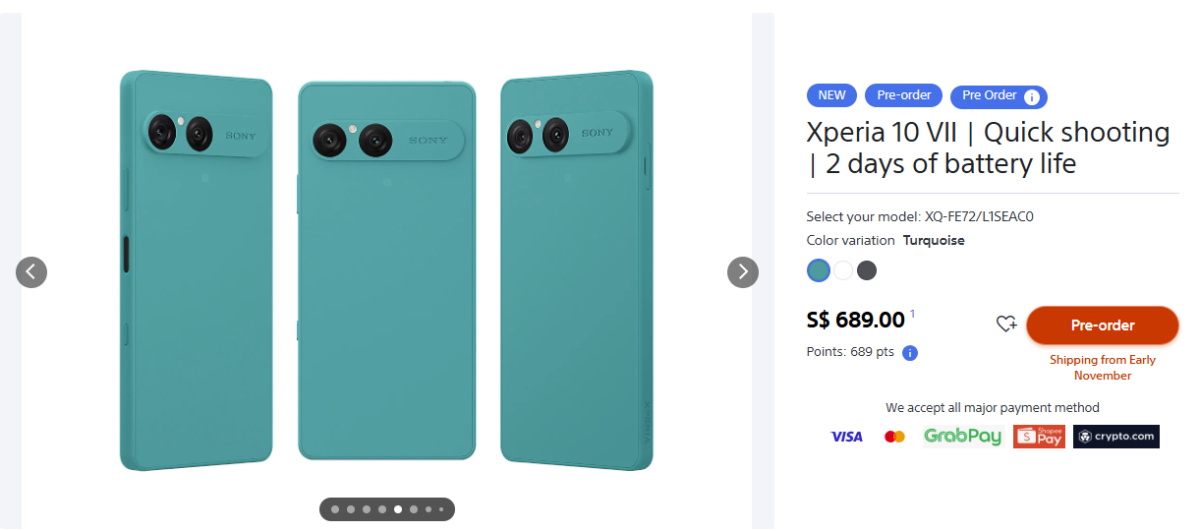Show the previous product image
1200x531 pixels.
(x=31, y=272)
